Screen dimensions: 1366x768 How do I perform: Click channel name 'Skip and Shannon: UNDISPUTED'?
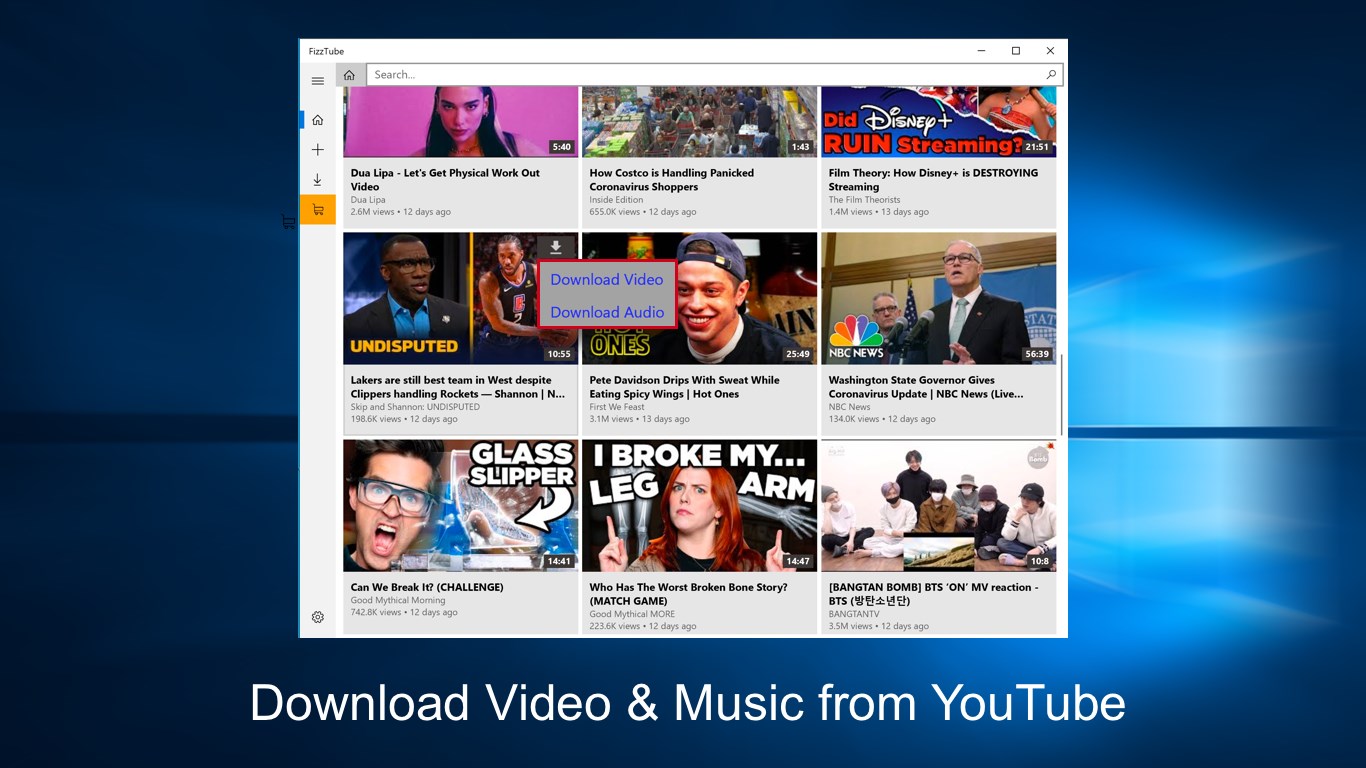[415, 407]
